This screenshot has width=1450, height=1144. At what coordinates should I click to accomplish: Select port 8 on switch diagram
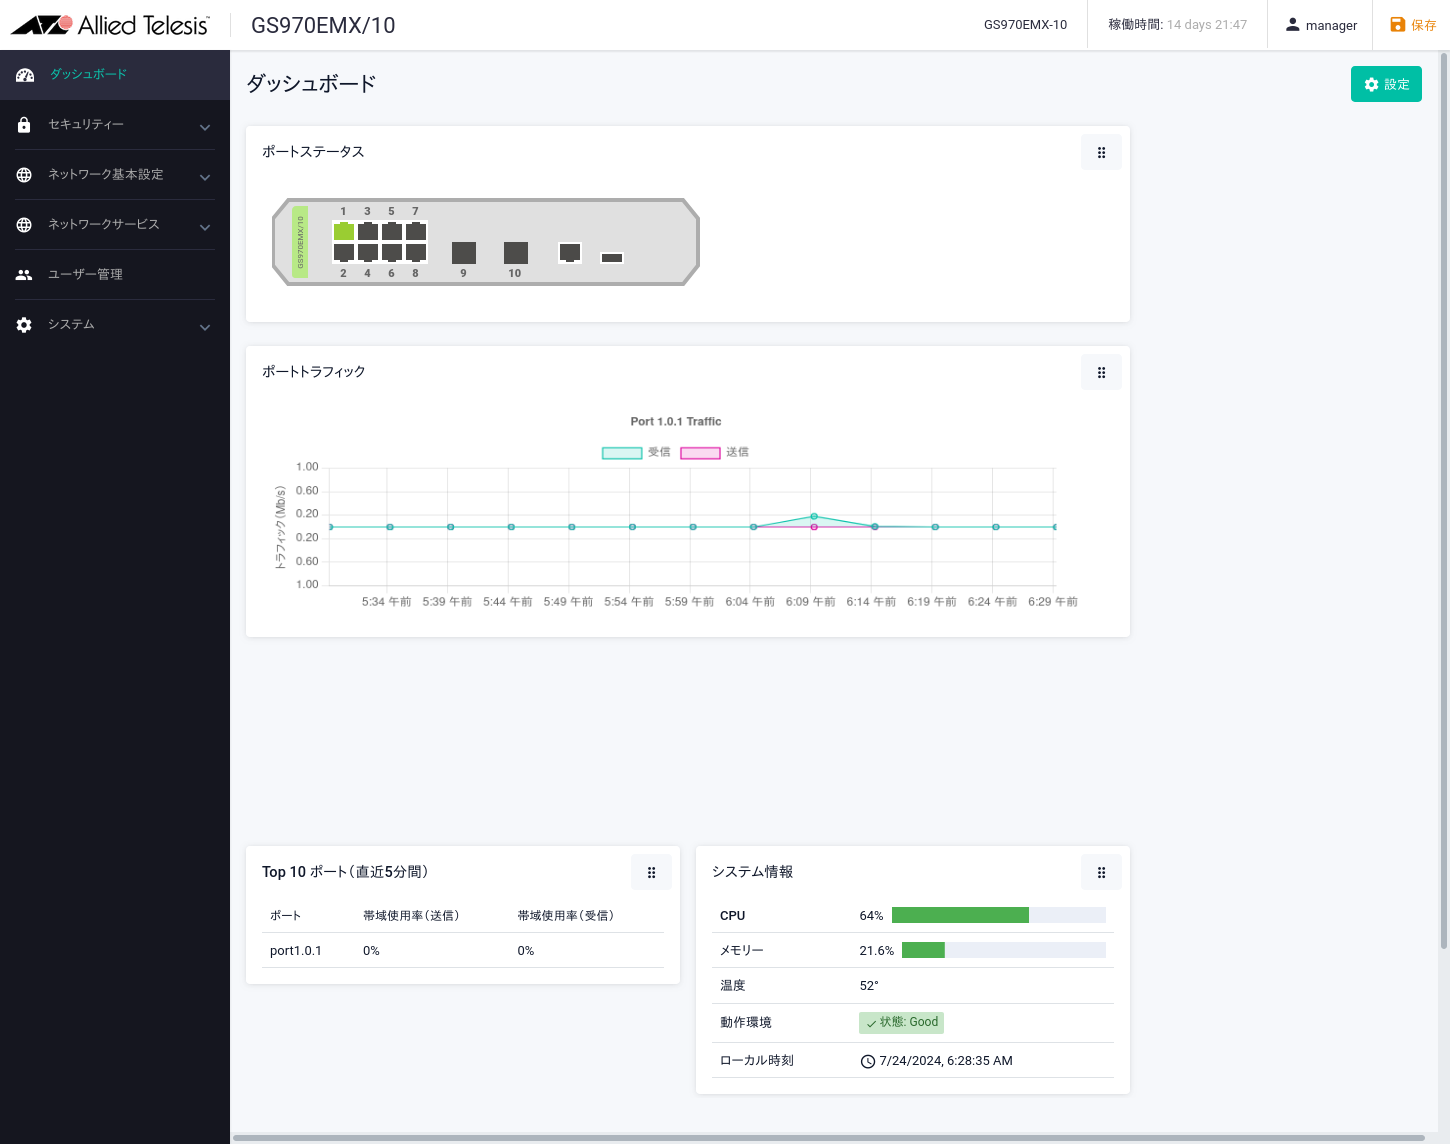[416, 252]
